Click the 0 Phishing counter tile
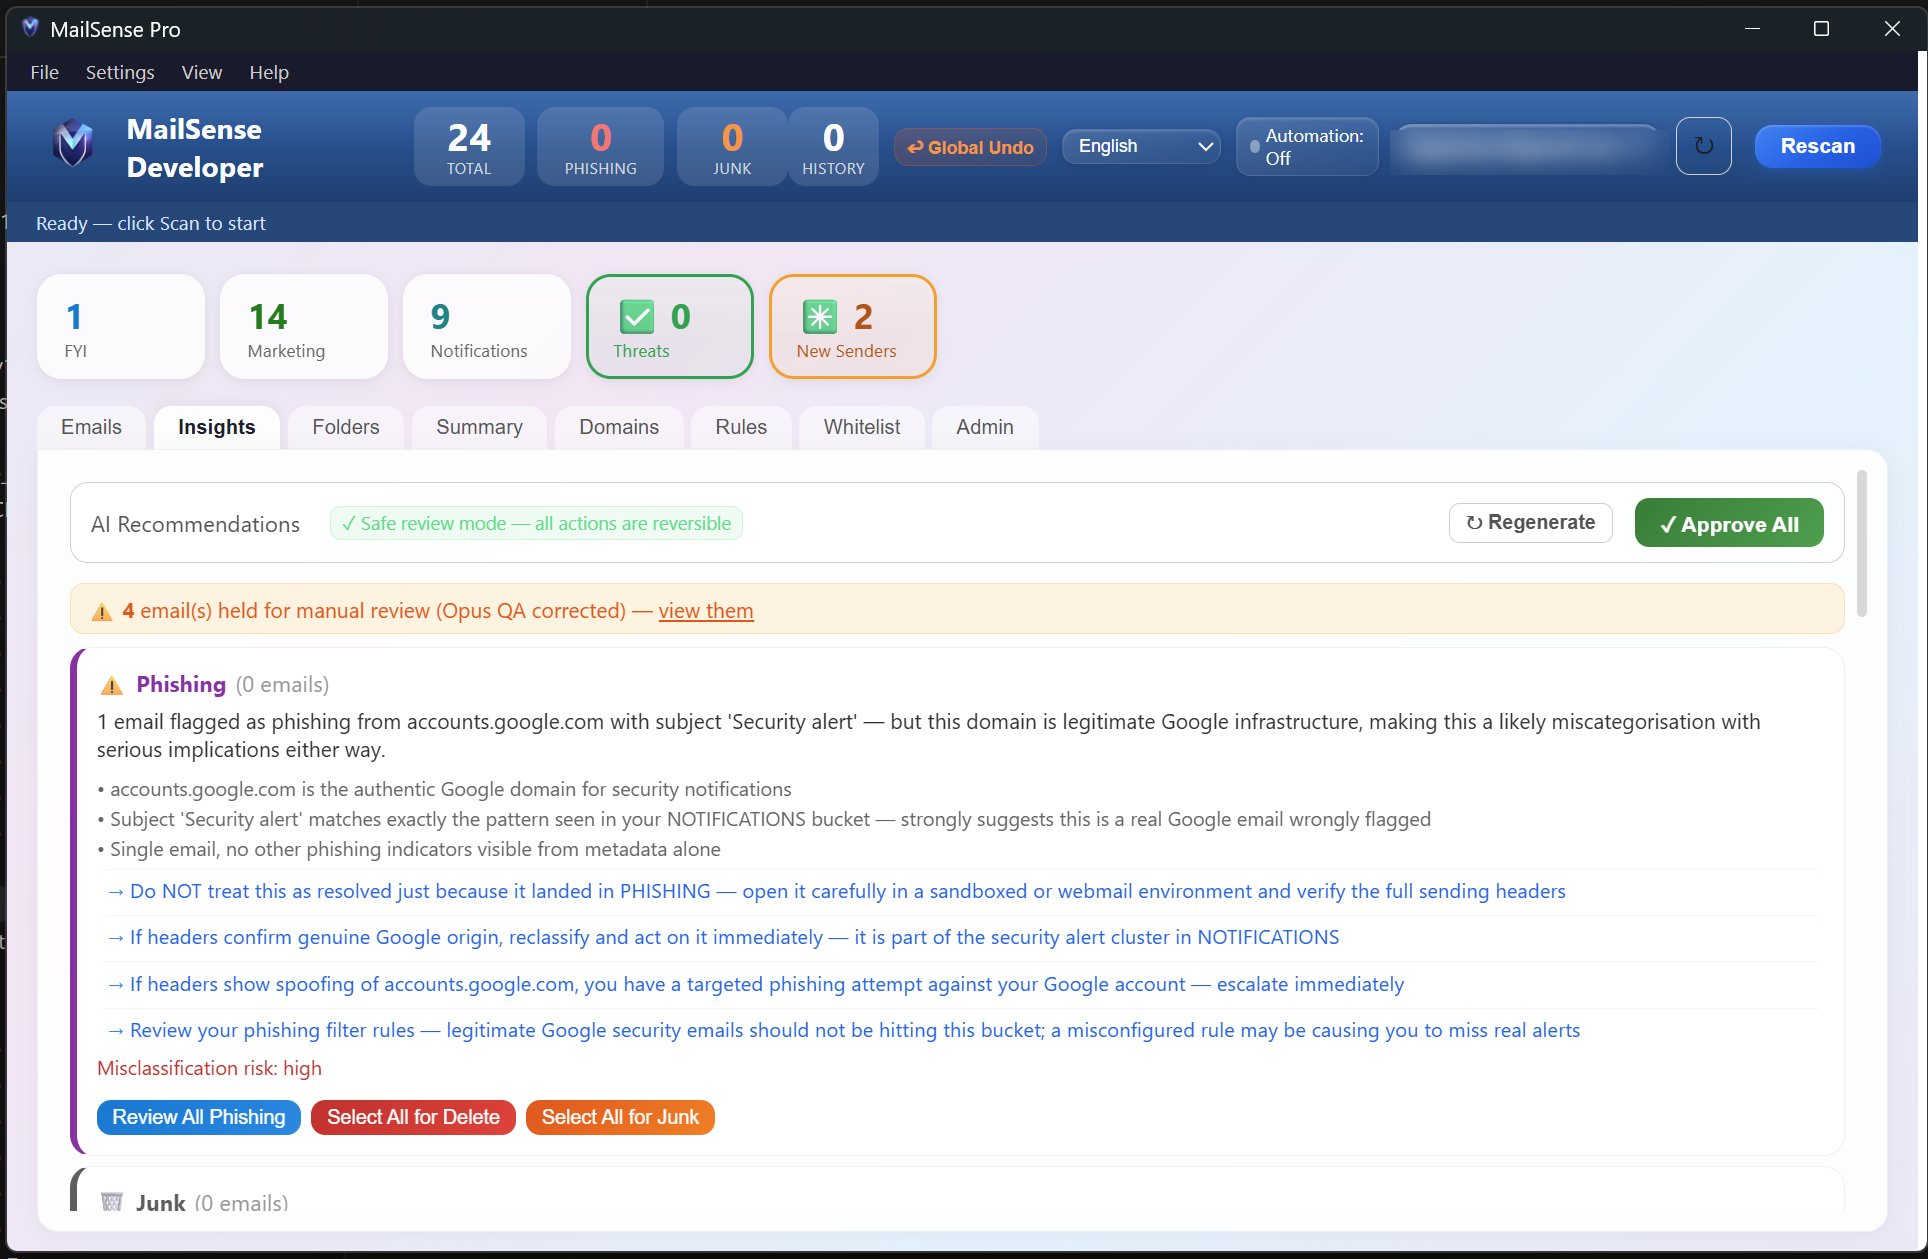Screen dimensions: 1928x1259 pyautogui.click(x=600, y=146)
